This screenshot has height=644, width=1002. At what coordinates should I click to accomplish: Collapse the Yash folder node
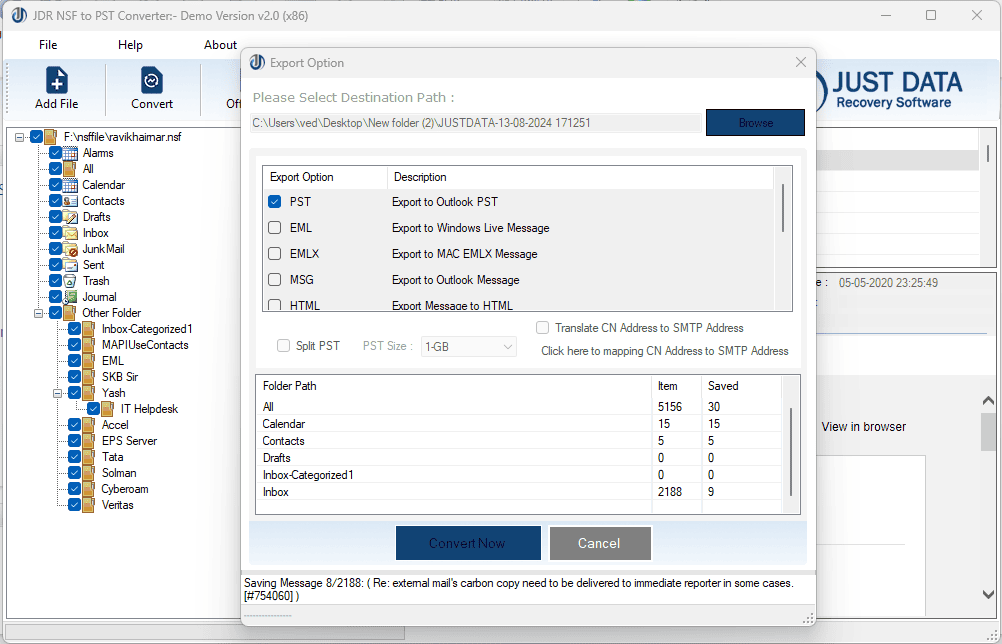point(57,392)
